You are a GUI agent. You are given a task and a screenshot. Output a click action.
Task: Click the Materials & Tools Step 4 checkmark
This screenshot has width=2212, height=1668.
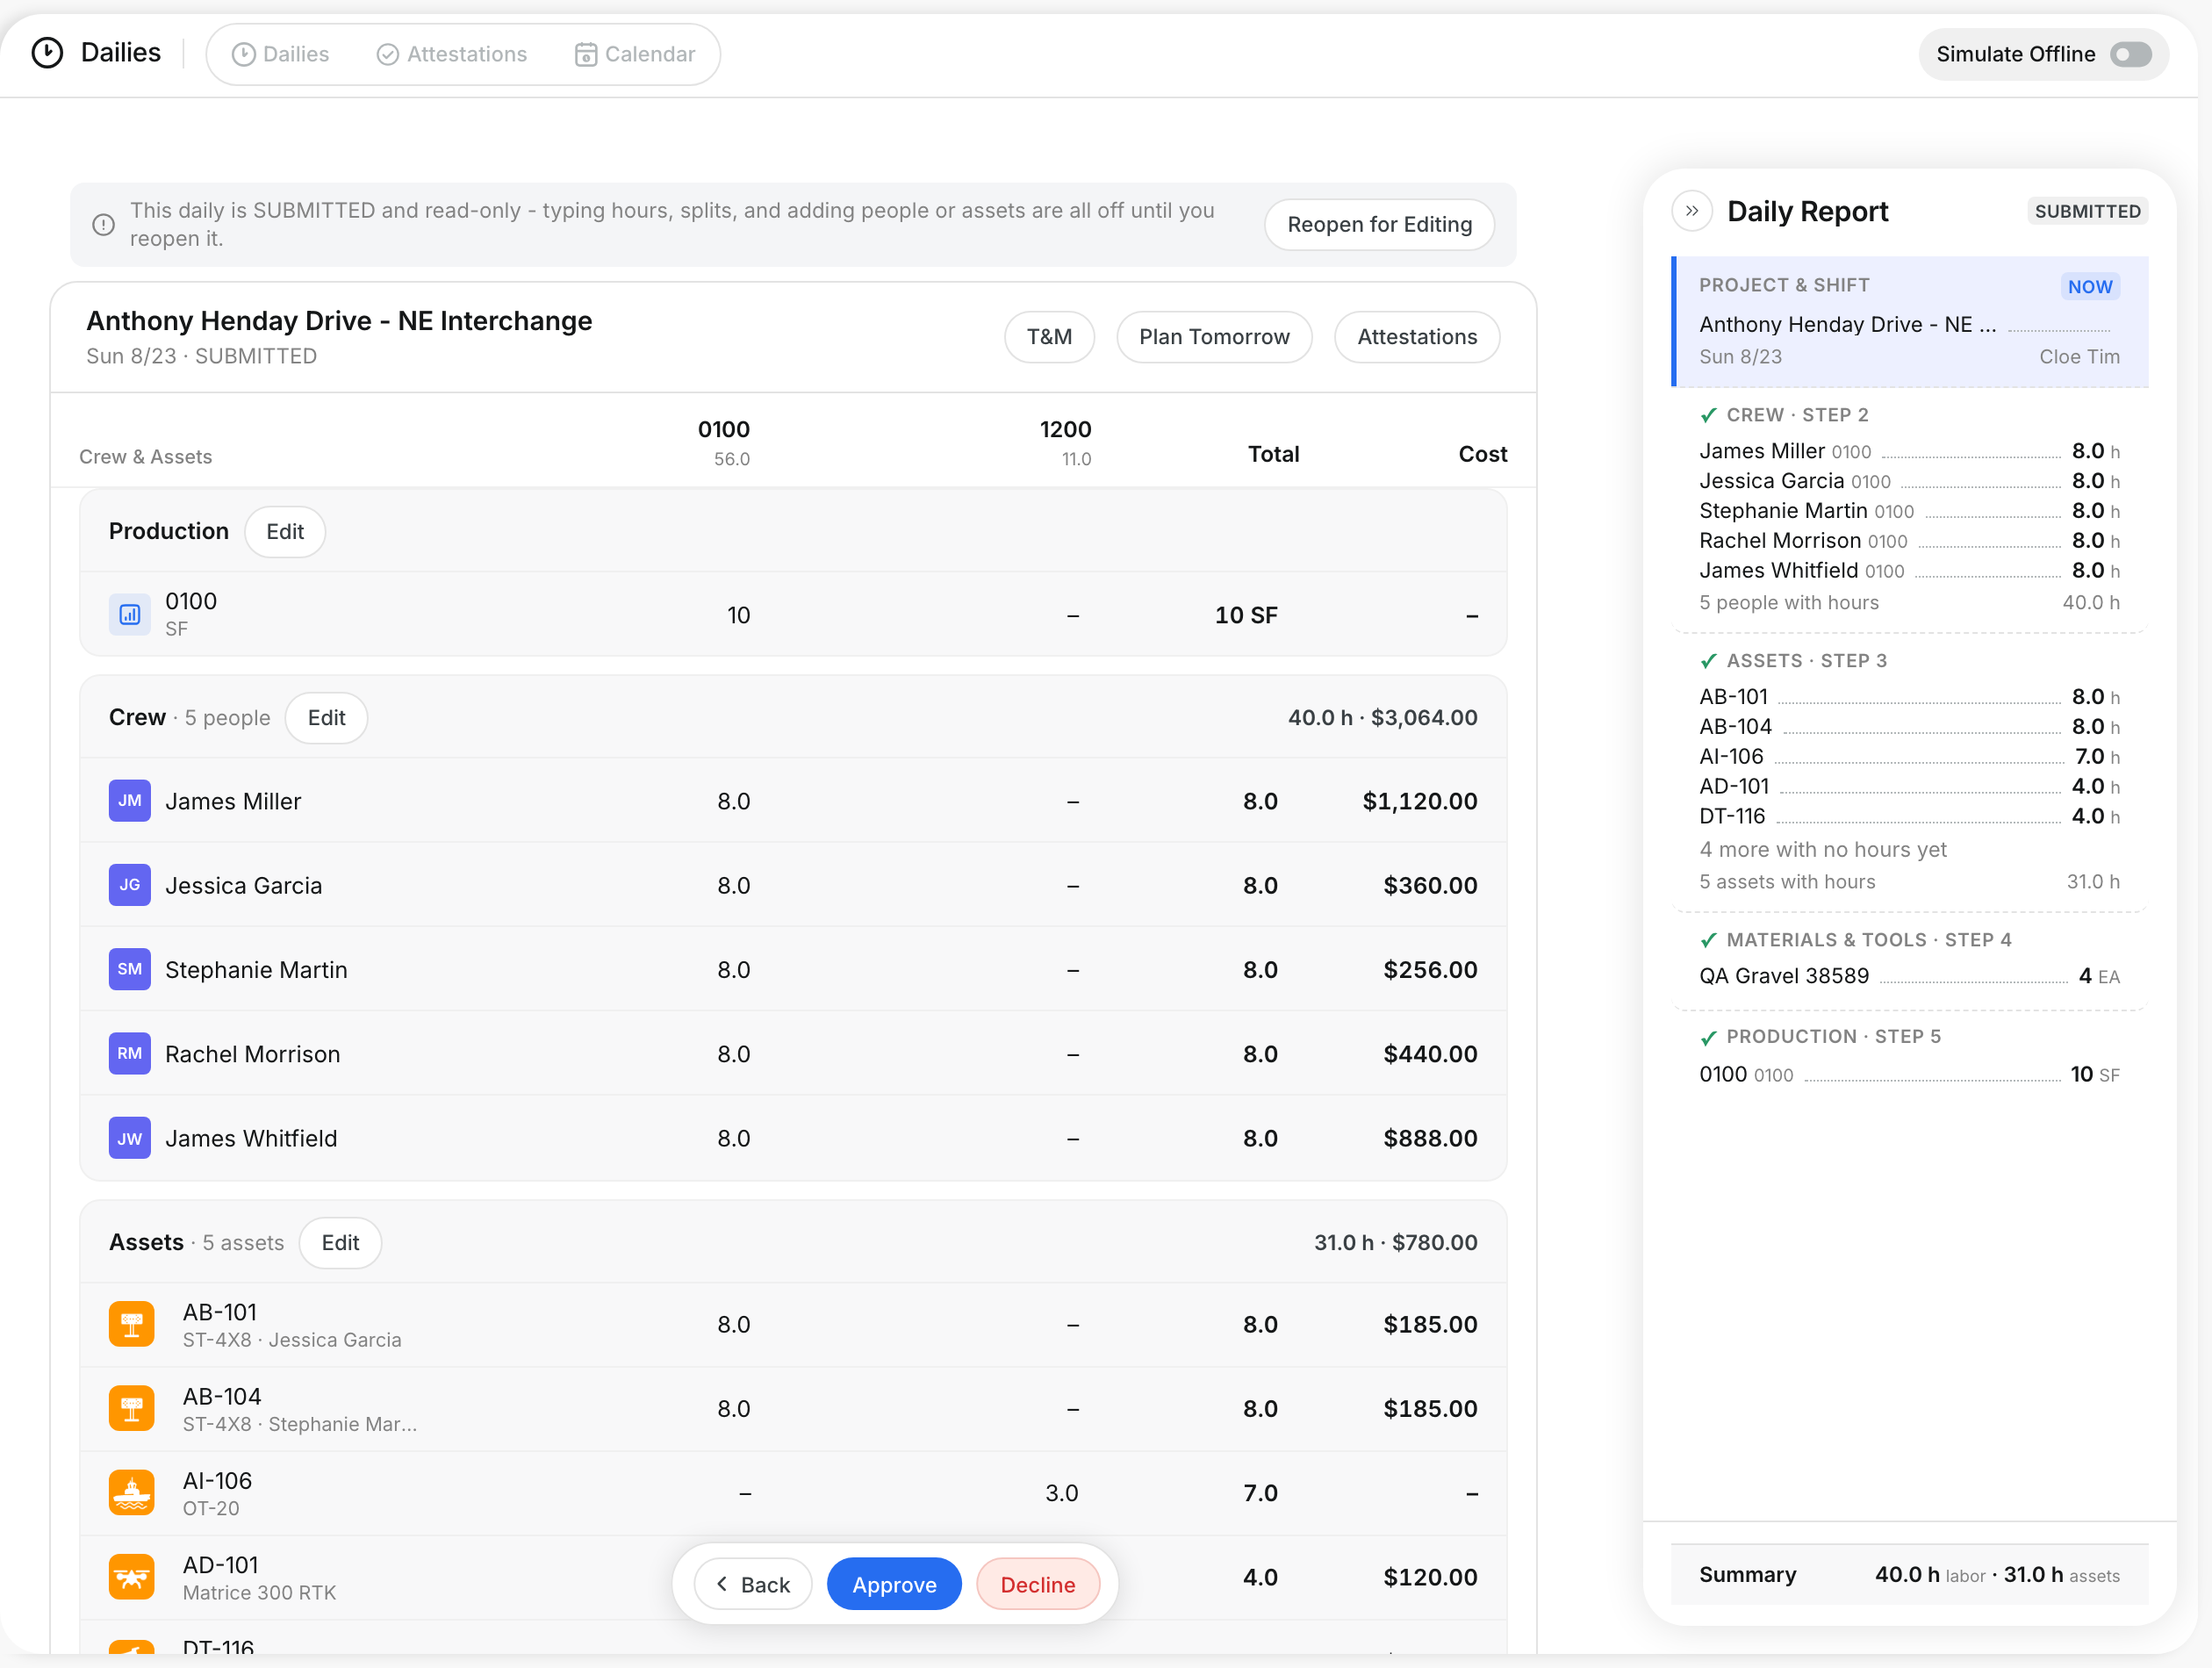(1709, 940)
